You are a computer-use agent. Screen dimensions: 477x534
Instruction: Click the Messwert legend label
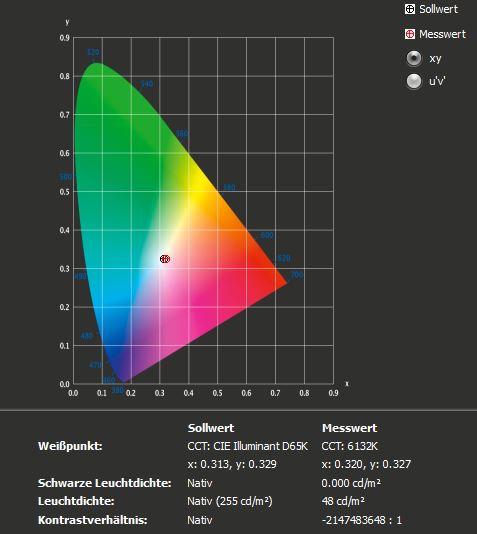click(x=442, y=34)
